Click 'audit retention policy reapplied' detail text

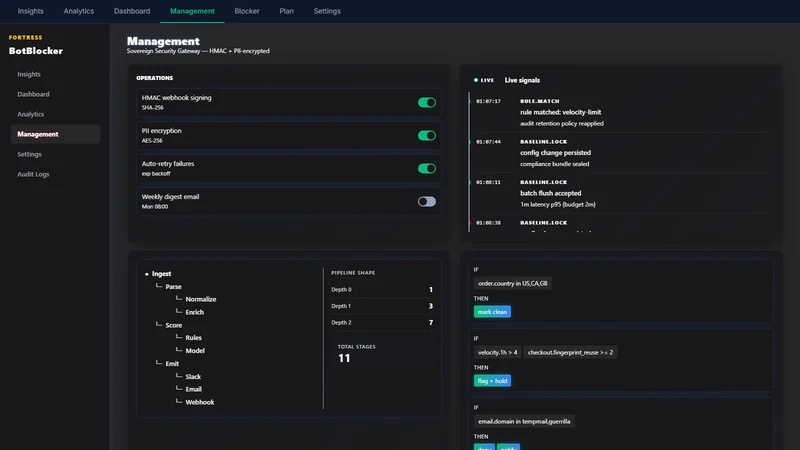pos(562,123)
